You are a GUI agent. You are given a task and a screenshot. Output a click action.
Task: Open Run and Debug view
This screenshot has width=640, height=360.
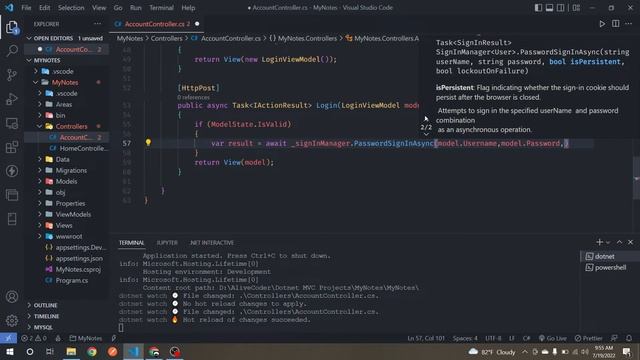click(12, 99)
